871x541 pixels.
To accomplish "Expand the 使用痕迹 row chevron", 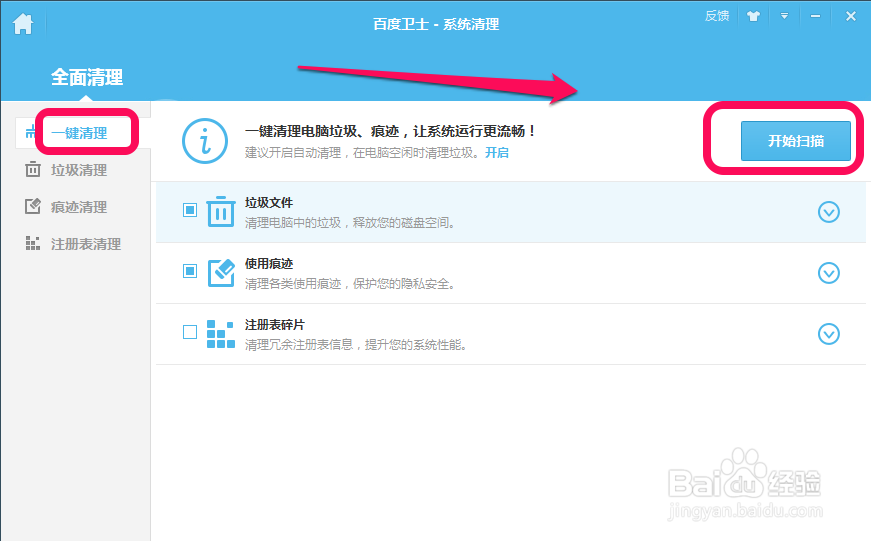I will click(829, 273).
